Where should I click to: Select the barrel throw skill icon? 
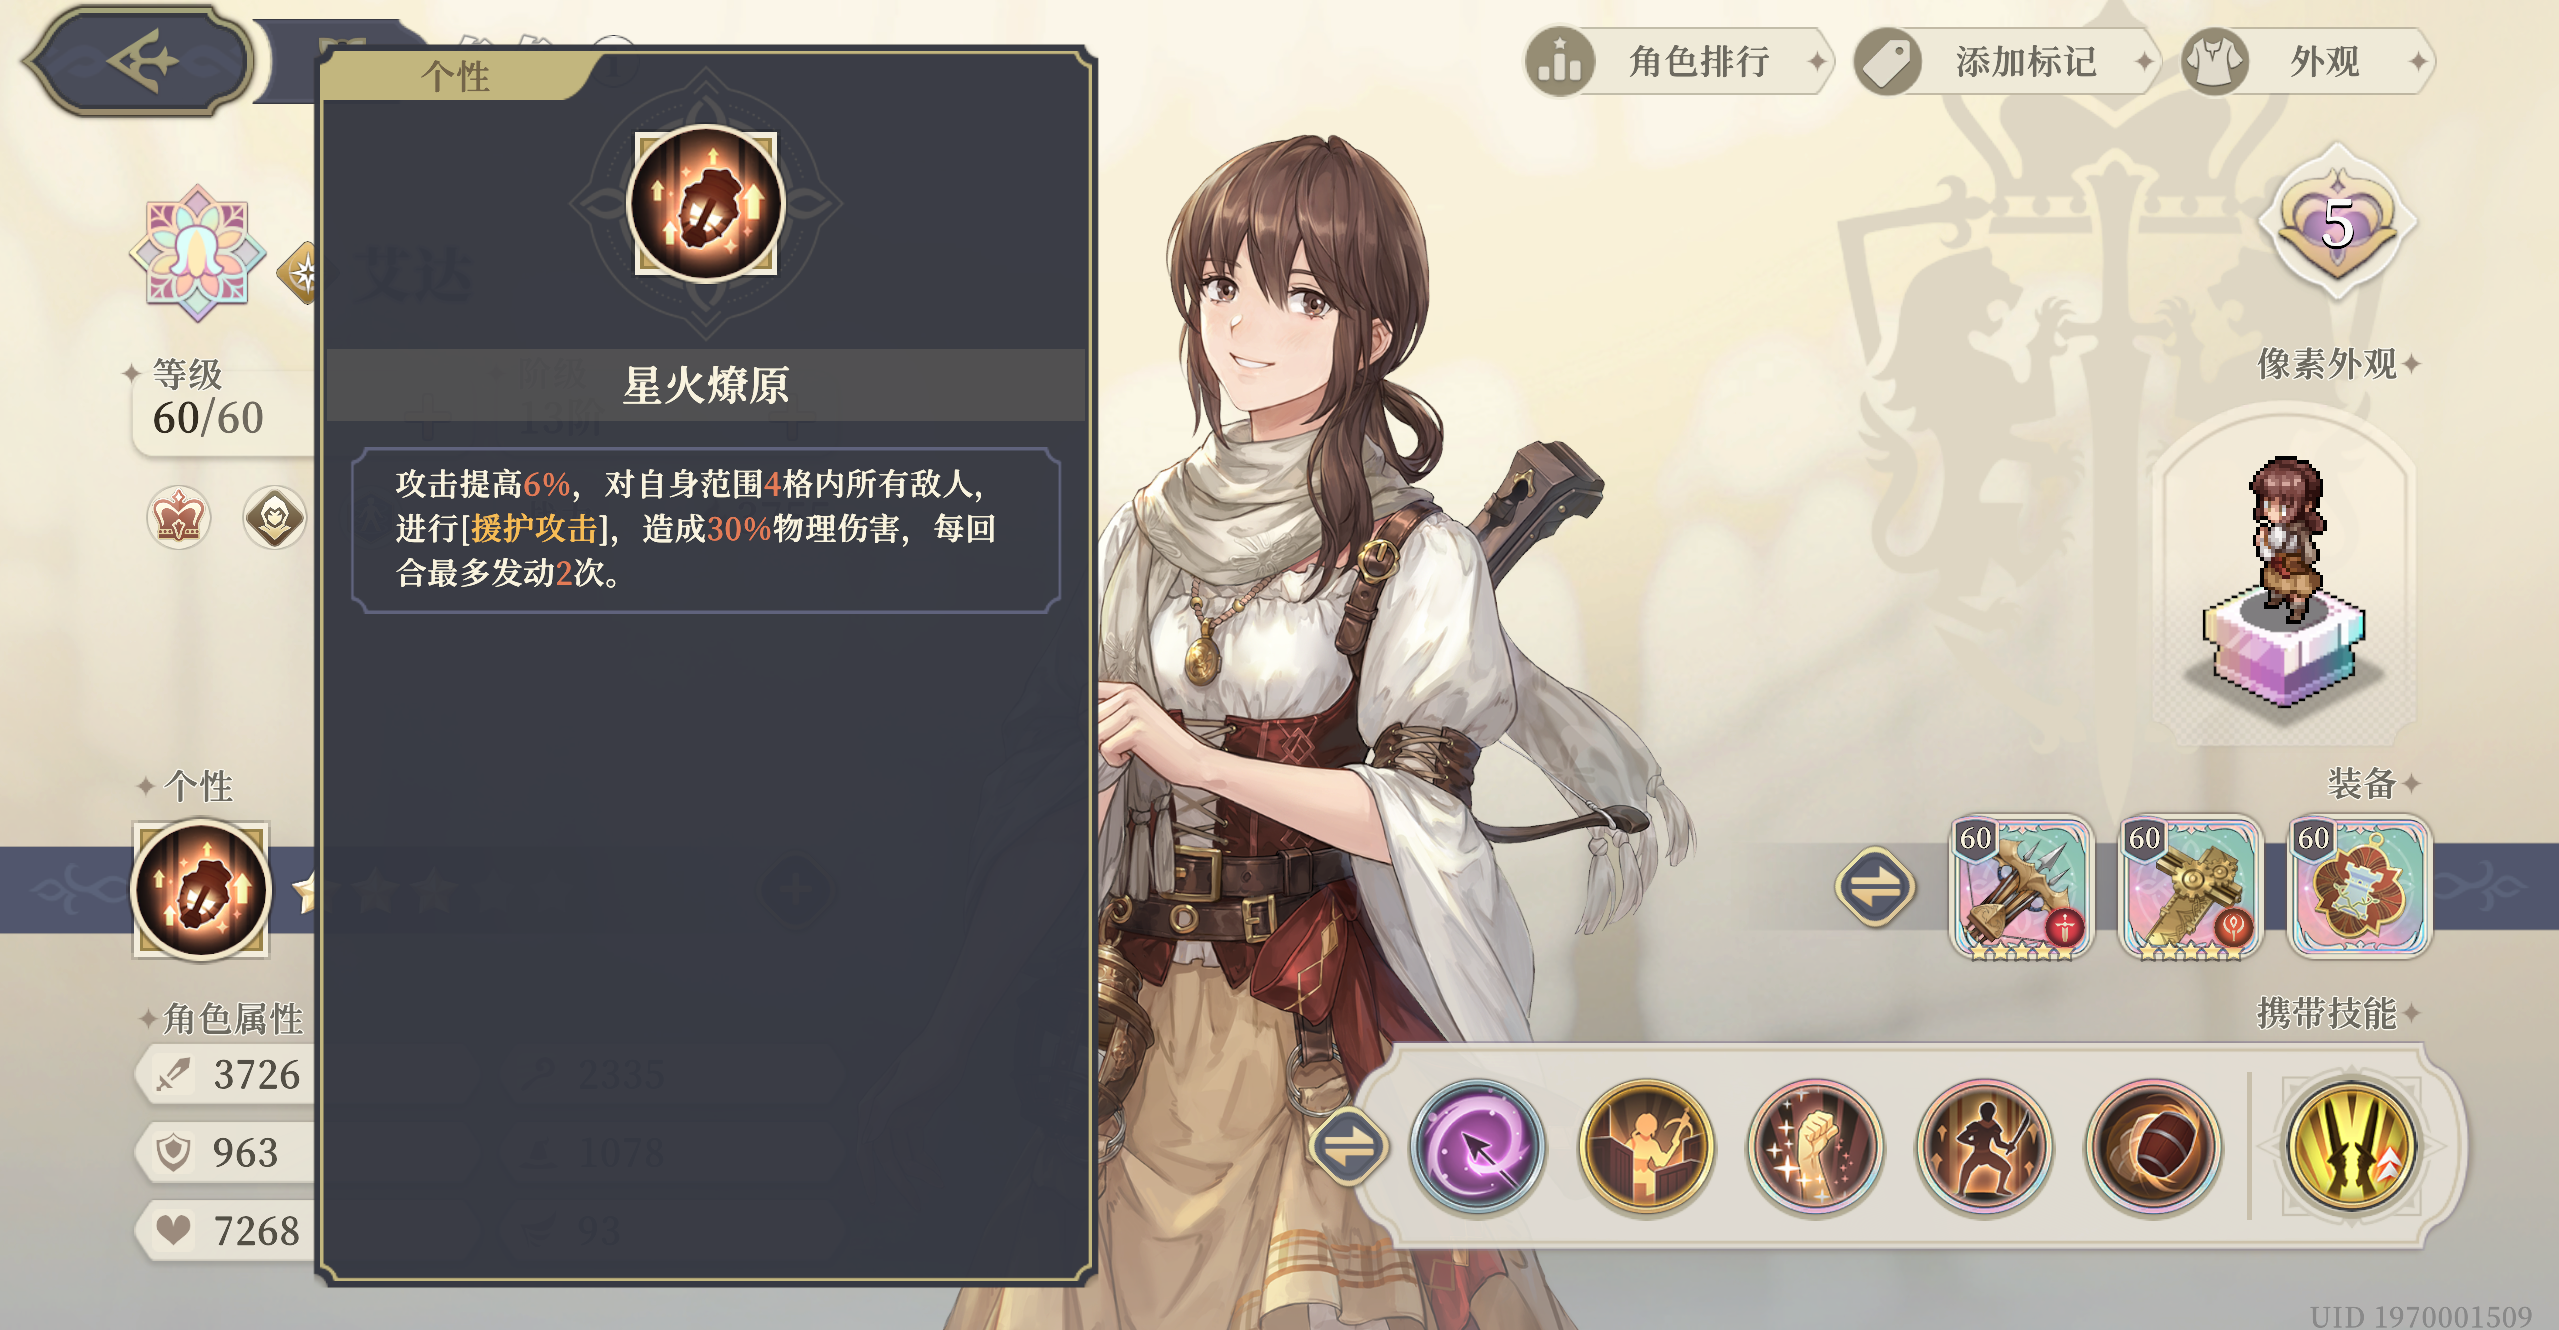(x=2153, y=1147)
